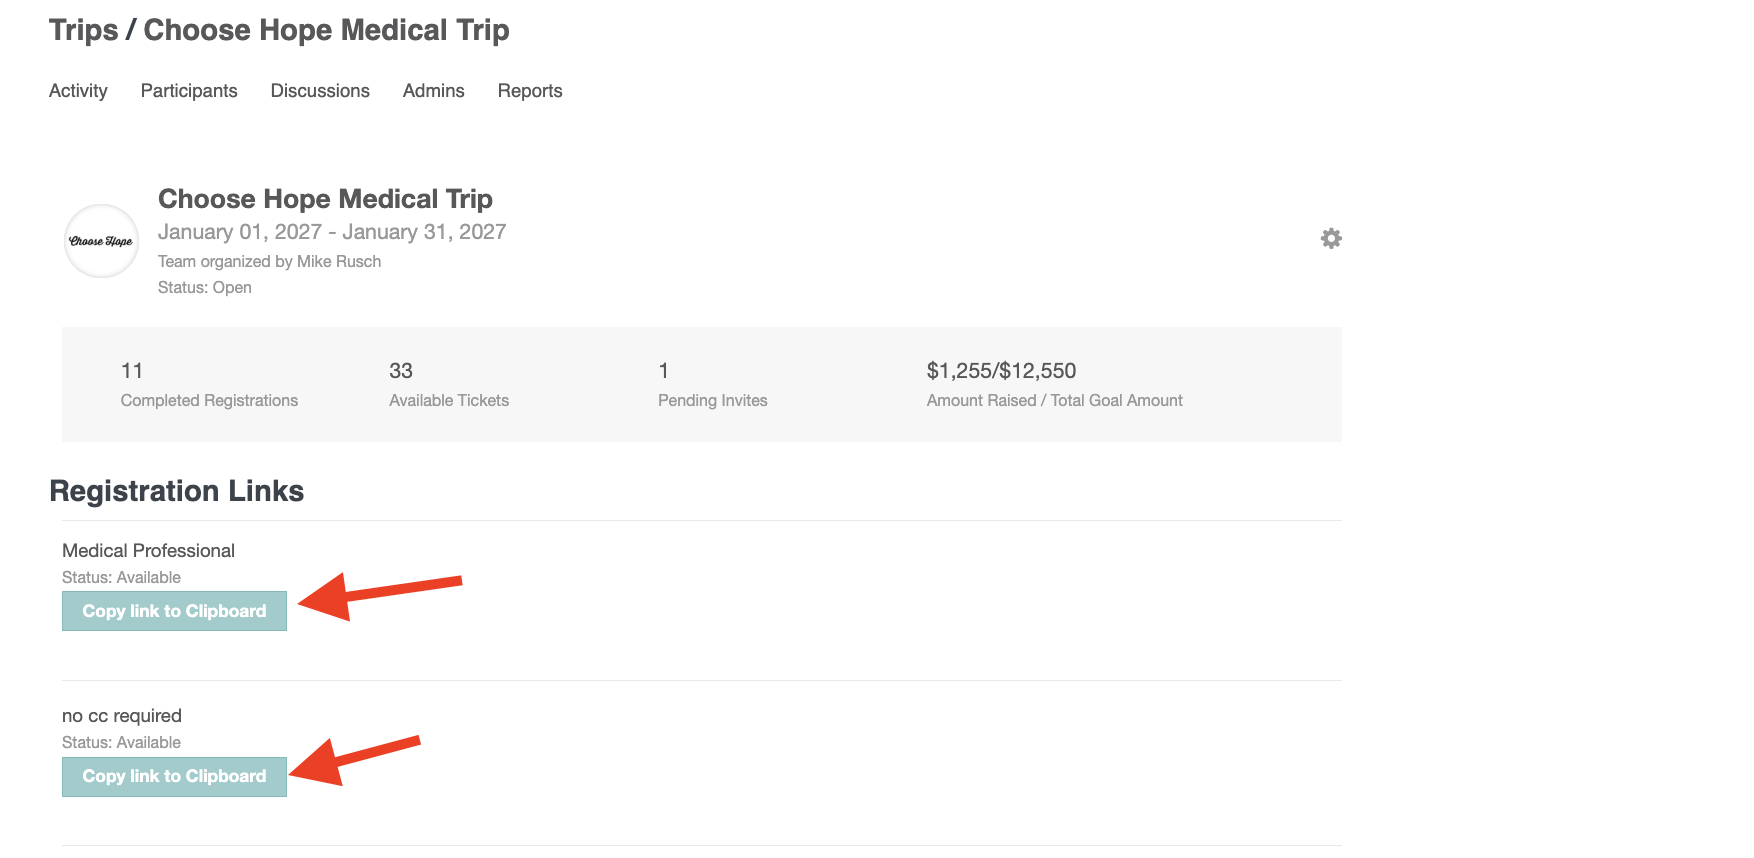The width and height of the screenshot is (1754, 858).
Task: Click the Trips breadcrumb link
Action: point(83,30)
